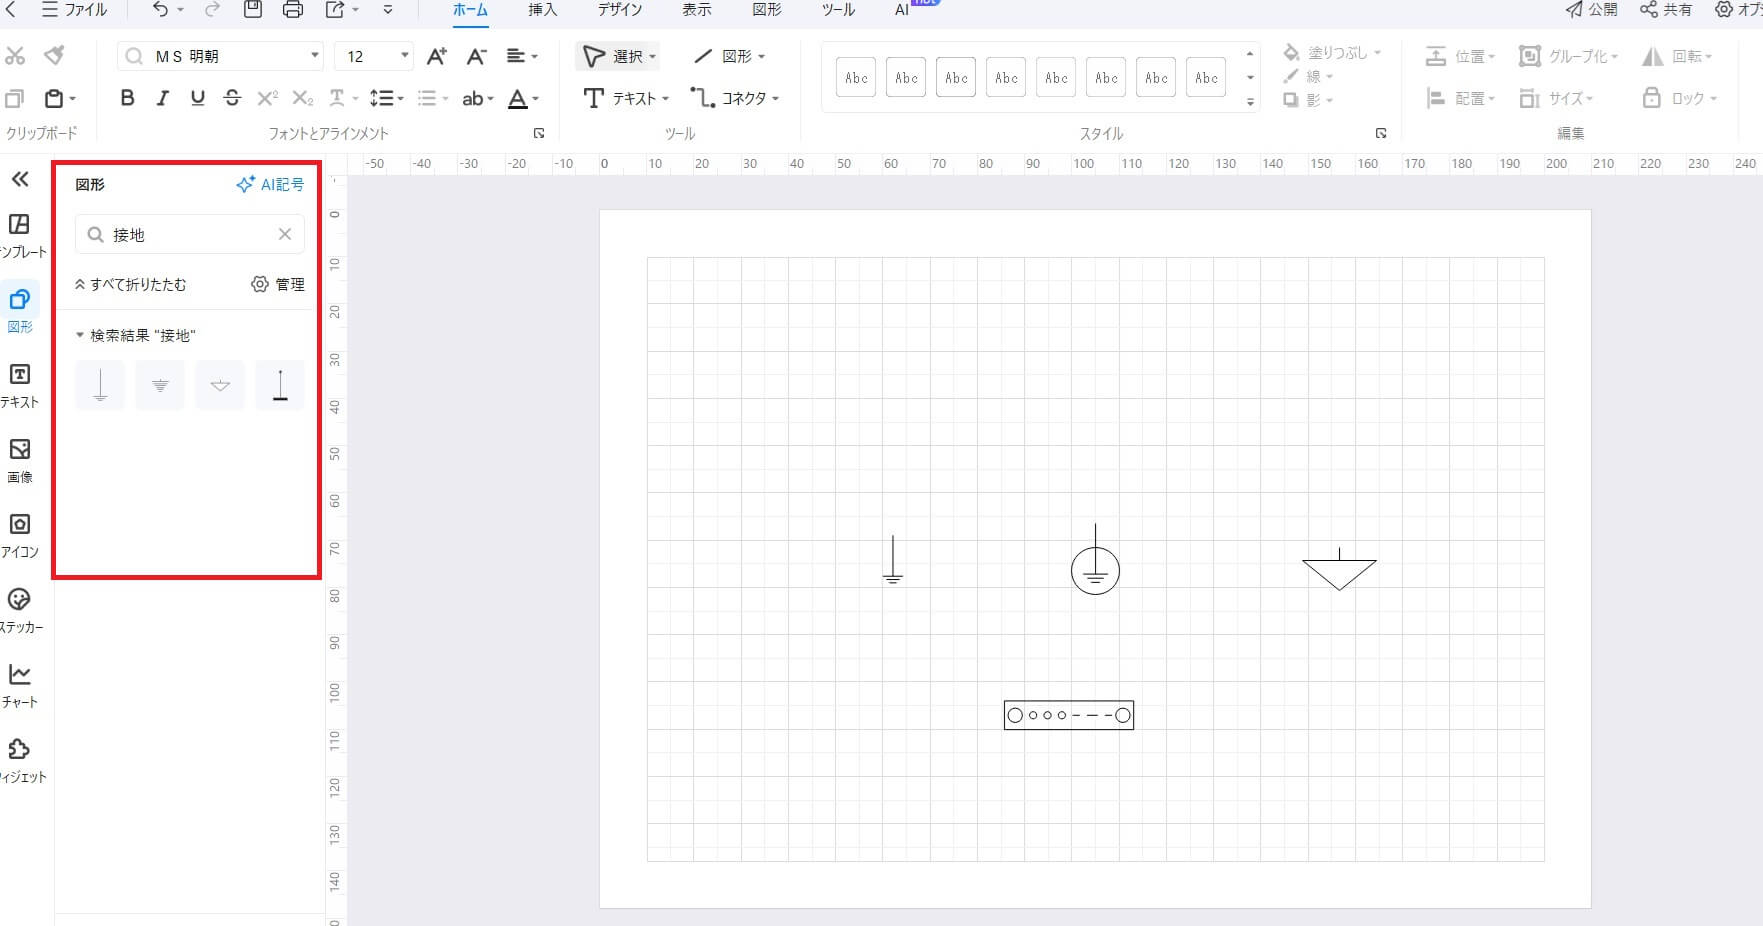Select the first ground symbol thumbnail

point(100,385)
